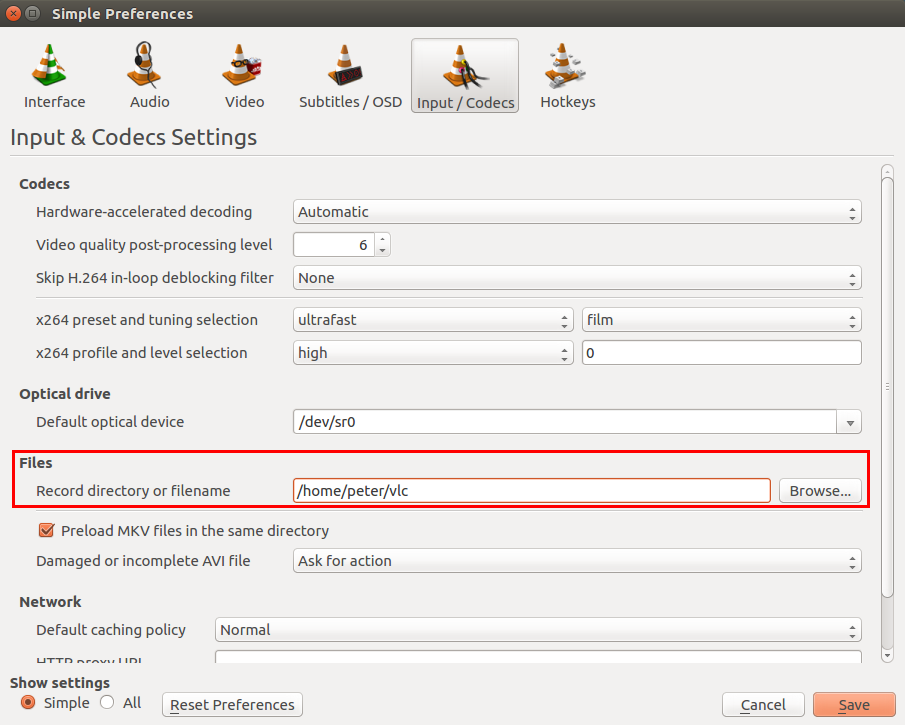This screenshot has width=905, height=725.
Task: Open the Subtitles / OSD cone icon
Action: (x=345, y=65)
